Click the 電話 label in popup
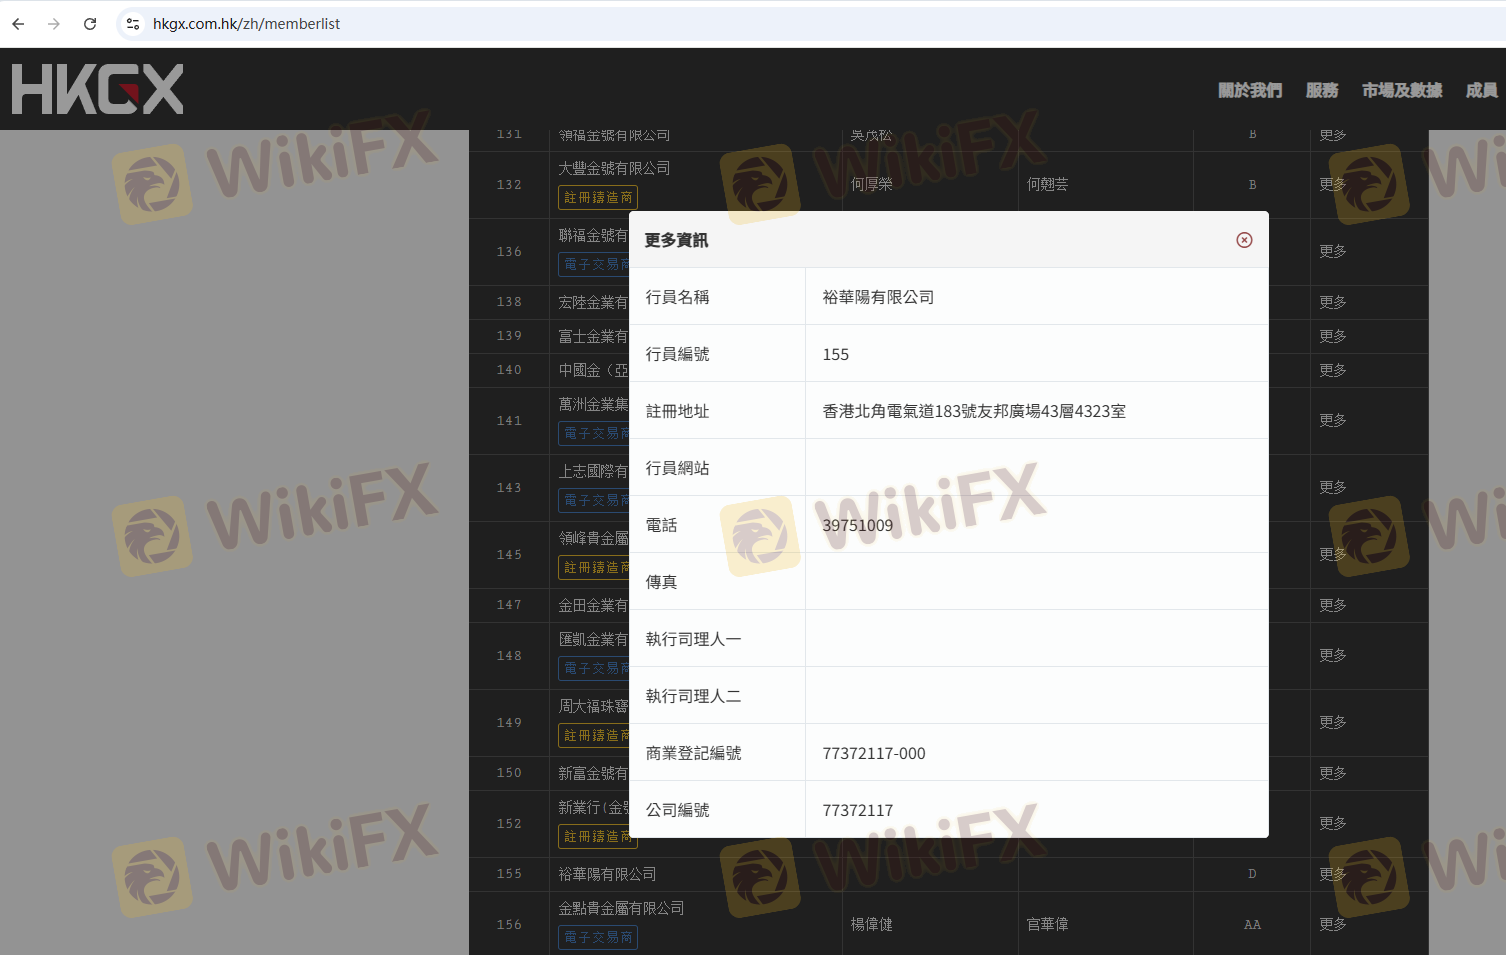1506x955 pixels. click(x=661, y=525)
